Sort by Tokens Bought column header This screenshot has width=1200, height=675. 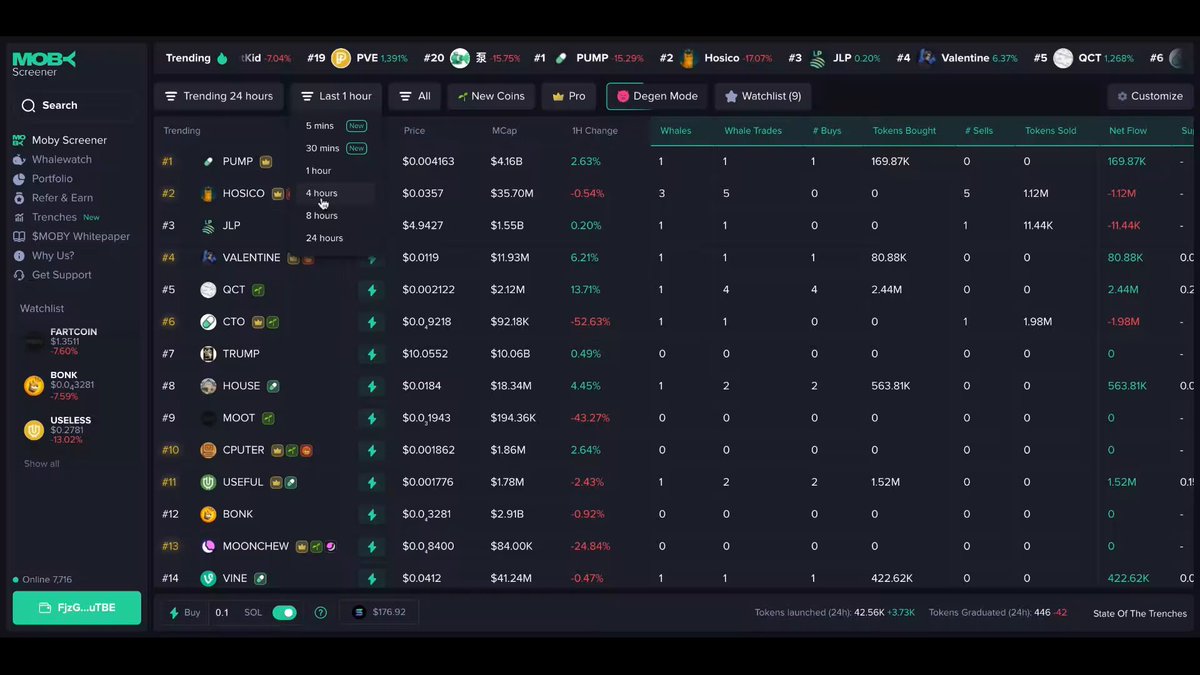click(905, 131)
